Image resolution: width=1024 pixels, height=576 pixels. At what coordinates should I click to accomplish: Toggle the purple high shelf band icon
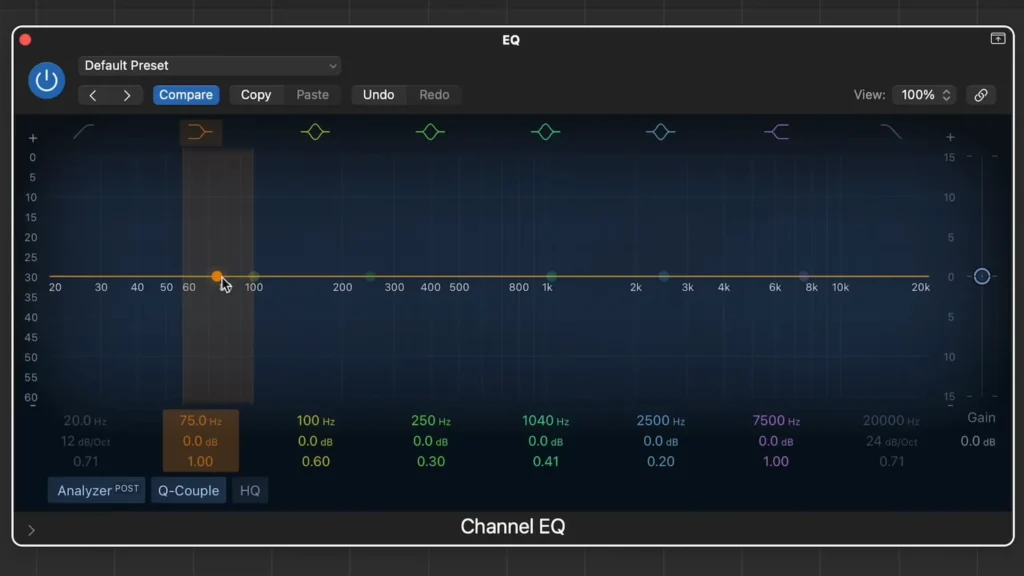(x=776, y=132)
